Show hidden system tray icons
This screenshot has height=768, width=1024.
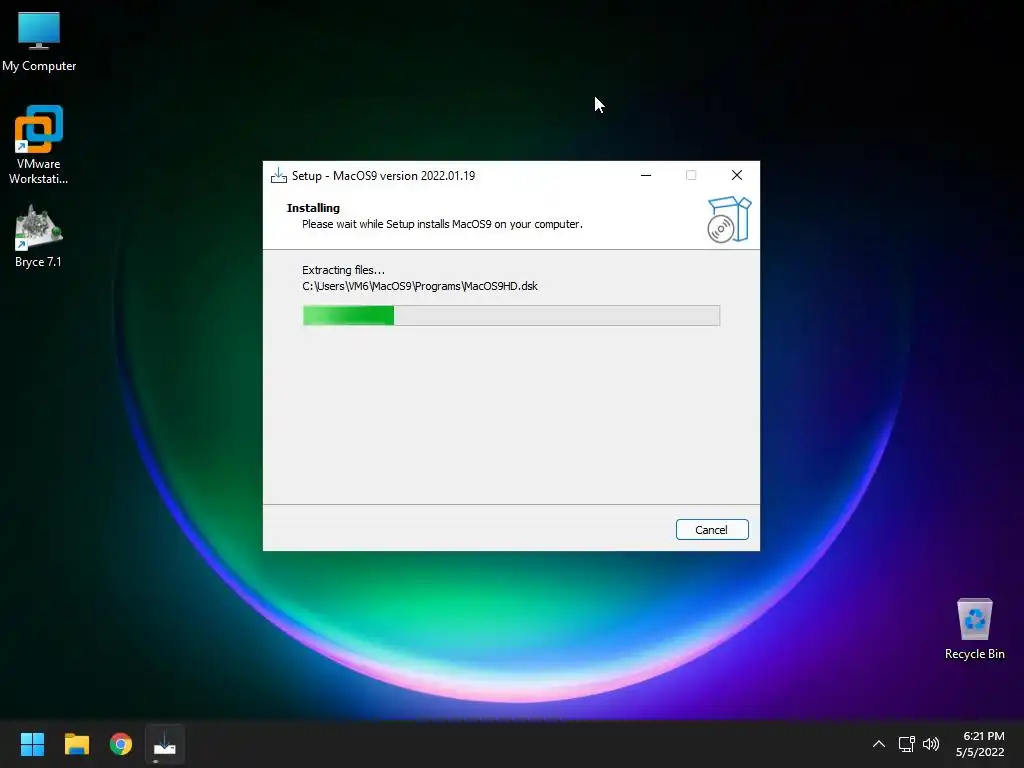[879, 744]
